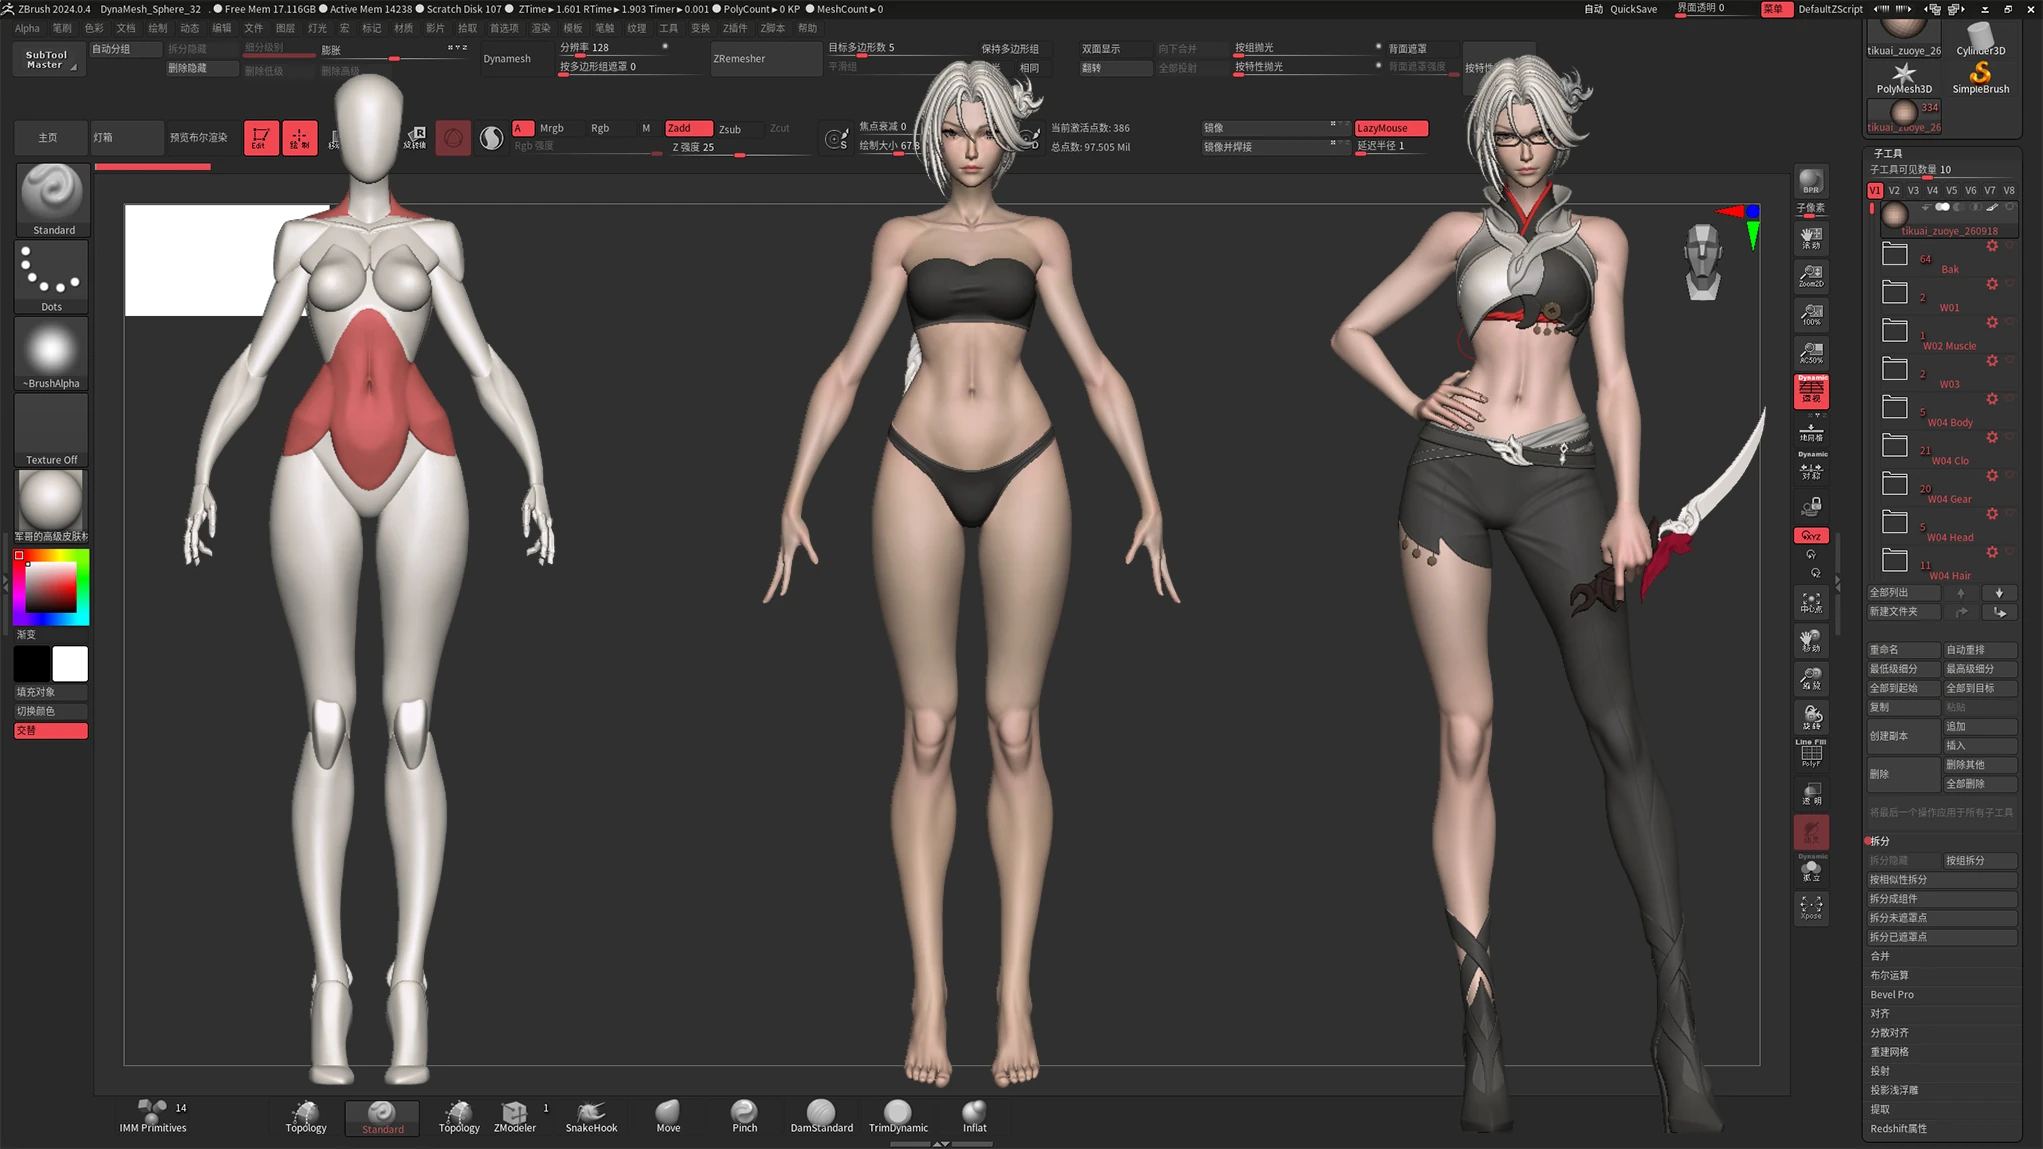Open the 帮助 help menu
The width and height of the screenshot is (2043, 1149).
(807, 28)
